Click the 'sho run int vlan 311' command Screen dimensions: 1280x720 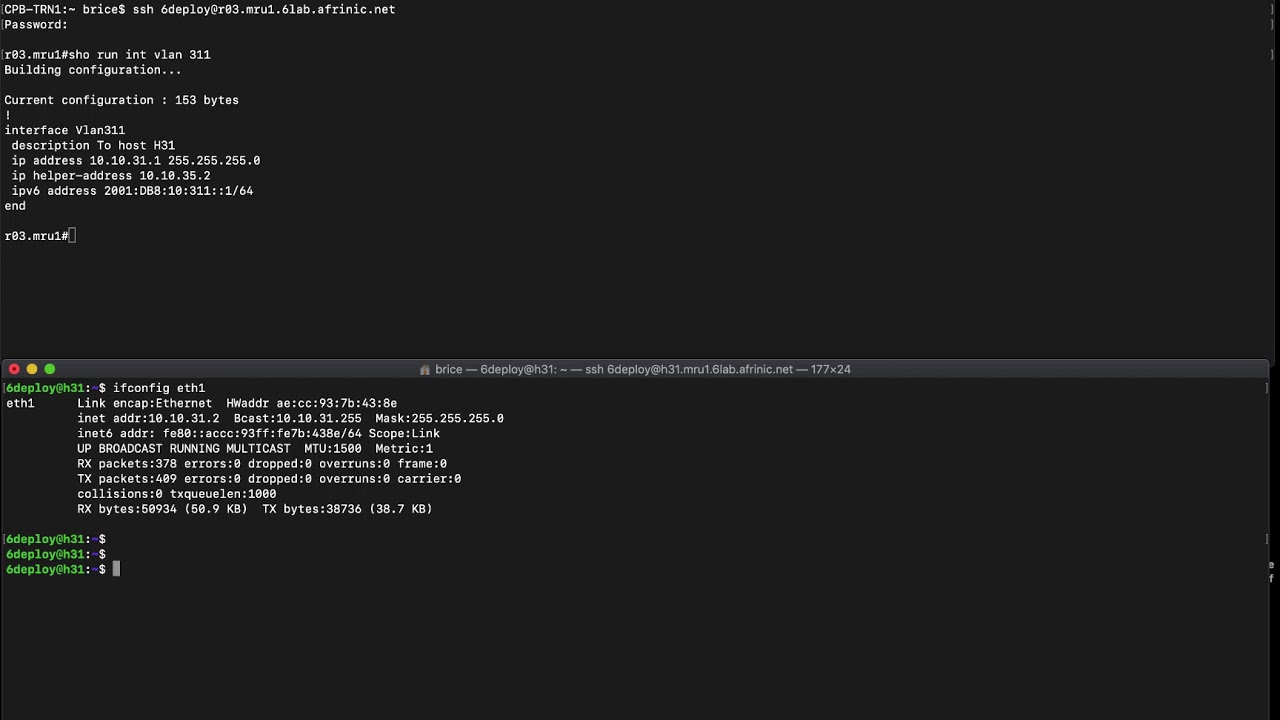coord(139,55)
